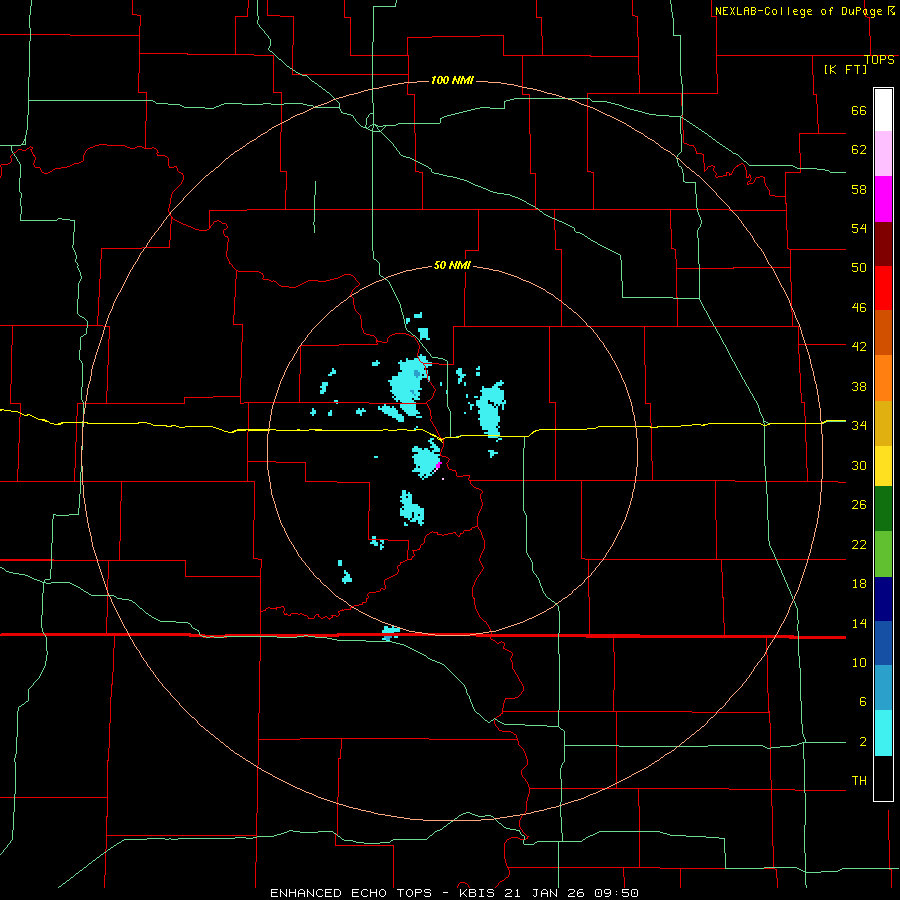The height and width of the screenshot is (900, 900).
Task: Click the '100 NMI' range ring label
Action: click(x=452, y=80)
